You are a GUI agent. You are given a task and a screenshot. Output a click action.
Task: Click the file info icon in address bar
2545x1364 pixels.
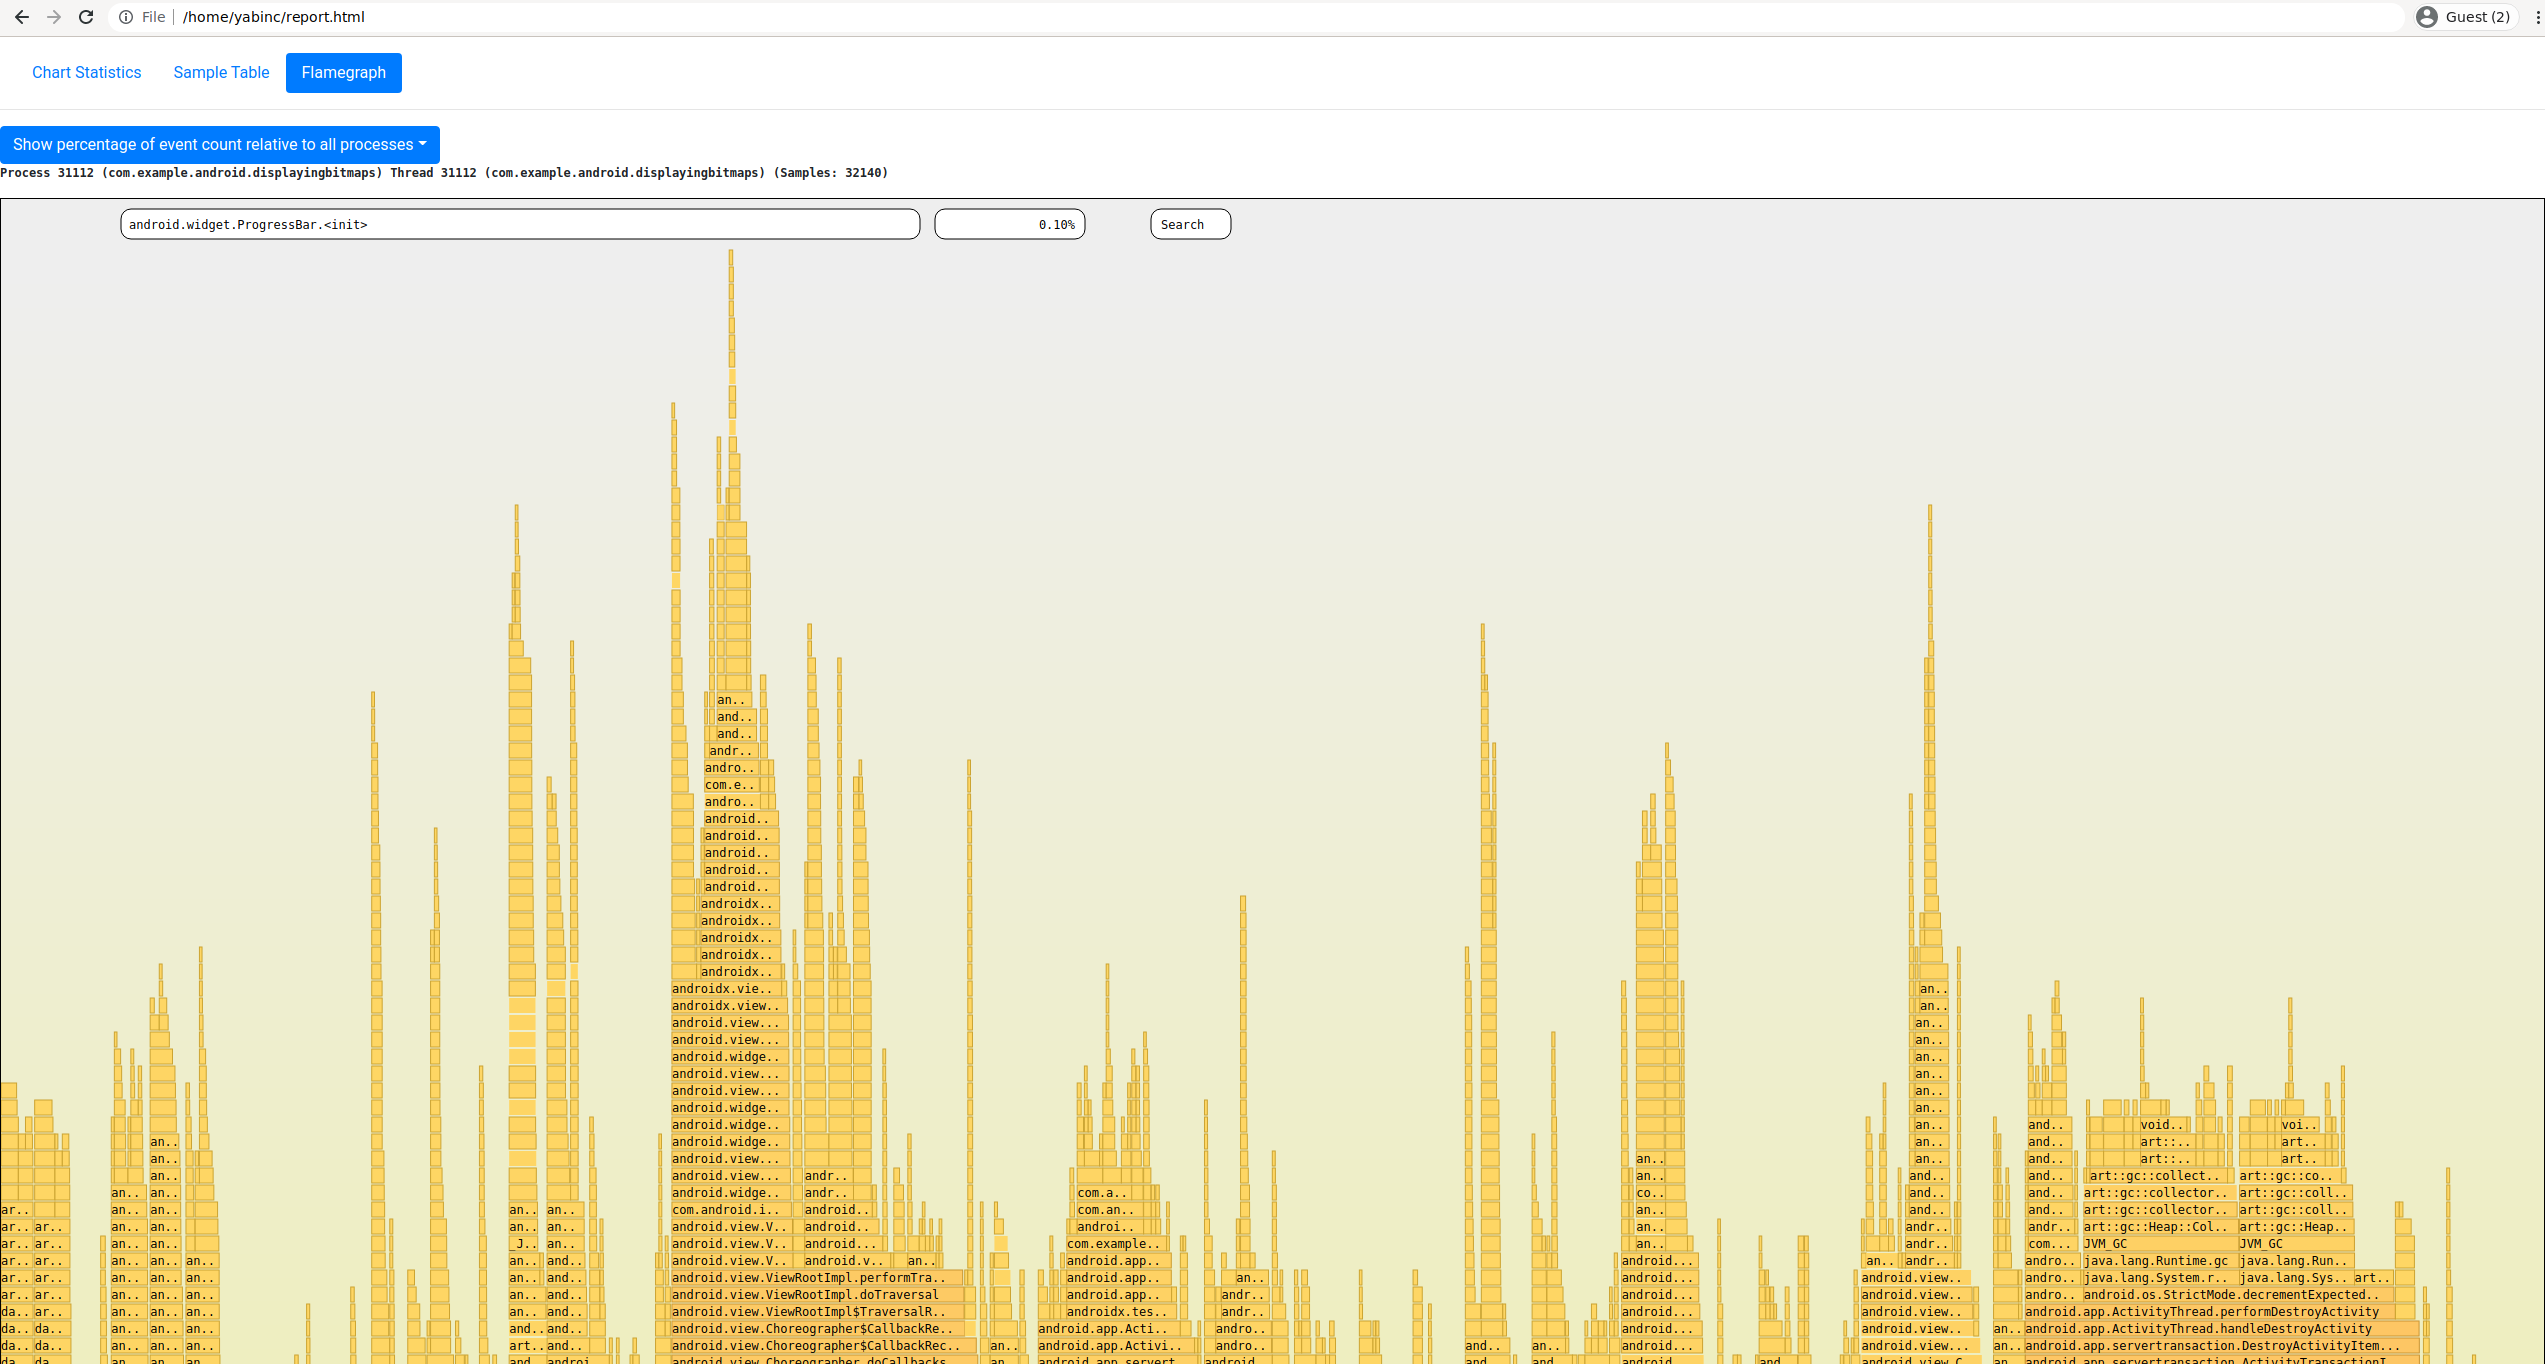coord(126,17)
